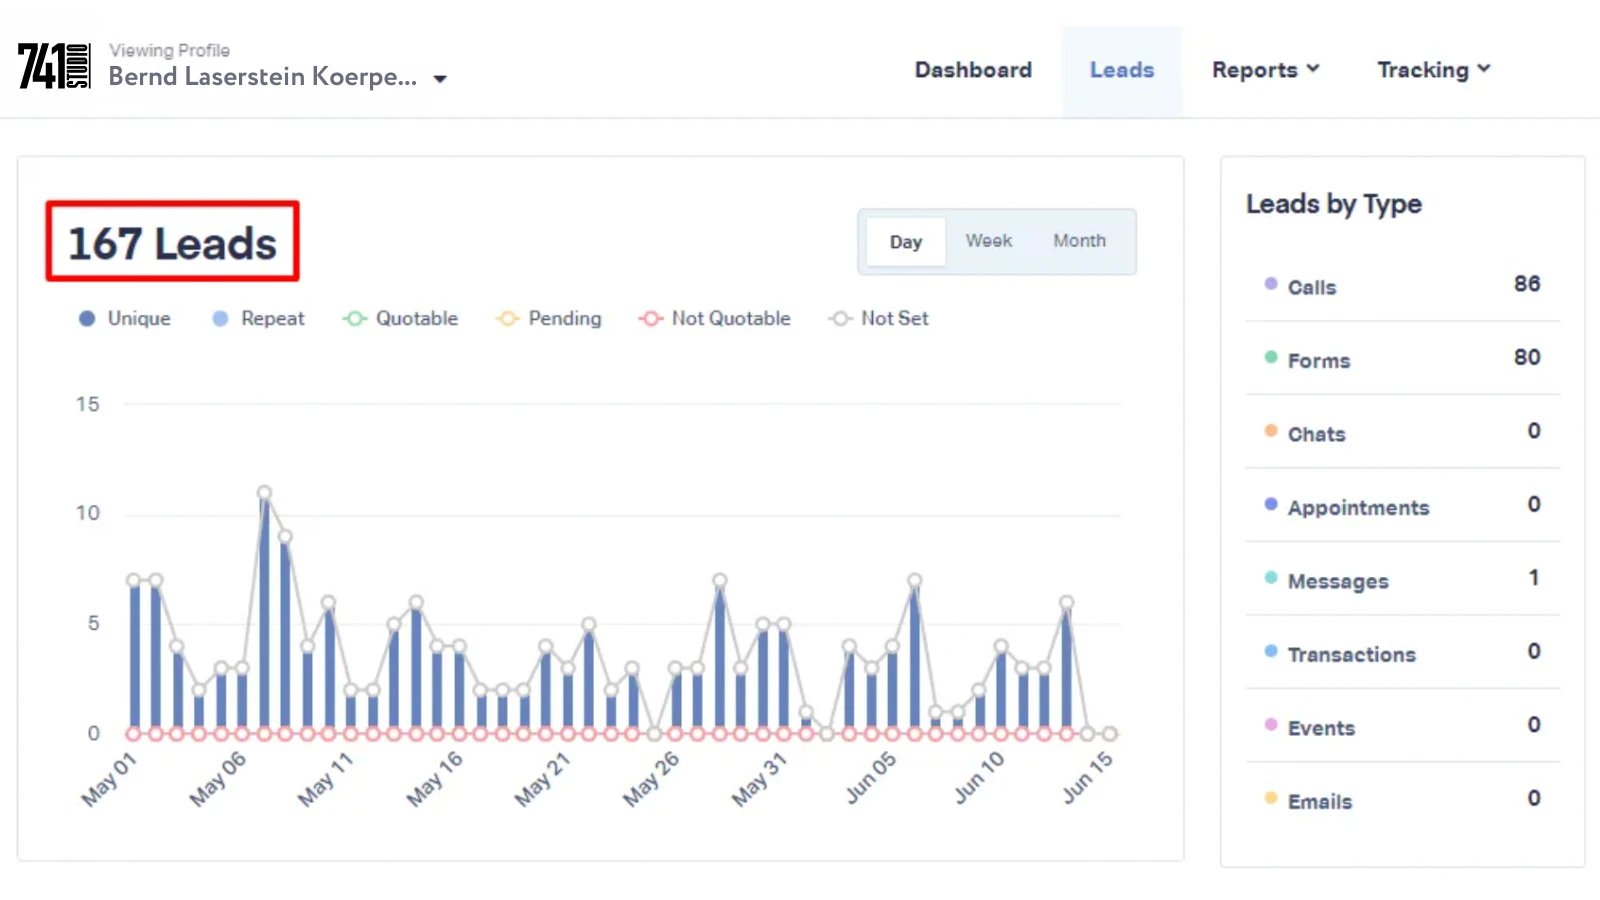Screen dimensions: 1600x900
Task: Click the blue Unique legend dot
Action: click(x=88, y=318)
